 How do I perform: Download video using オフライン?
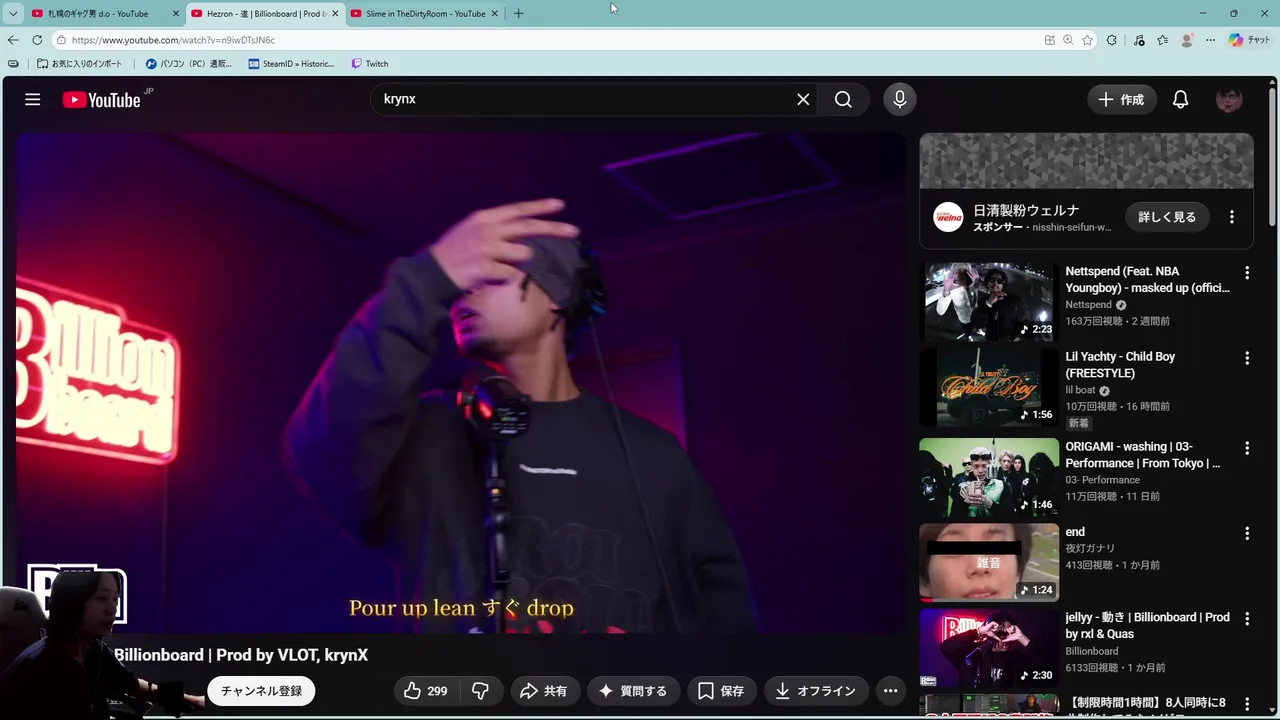tap(816, 691)
